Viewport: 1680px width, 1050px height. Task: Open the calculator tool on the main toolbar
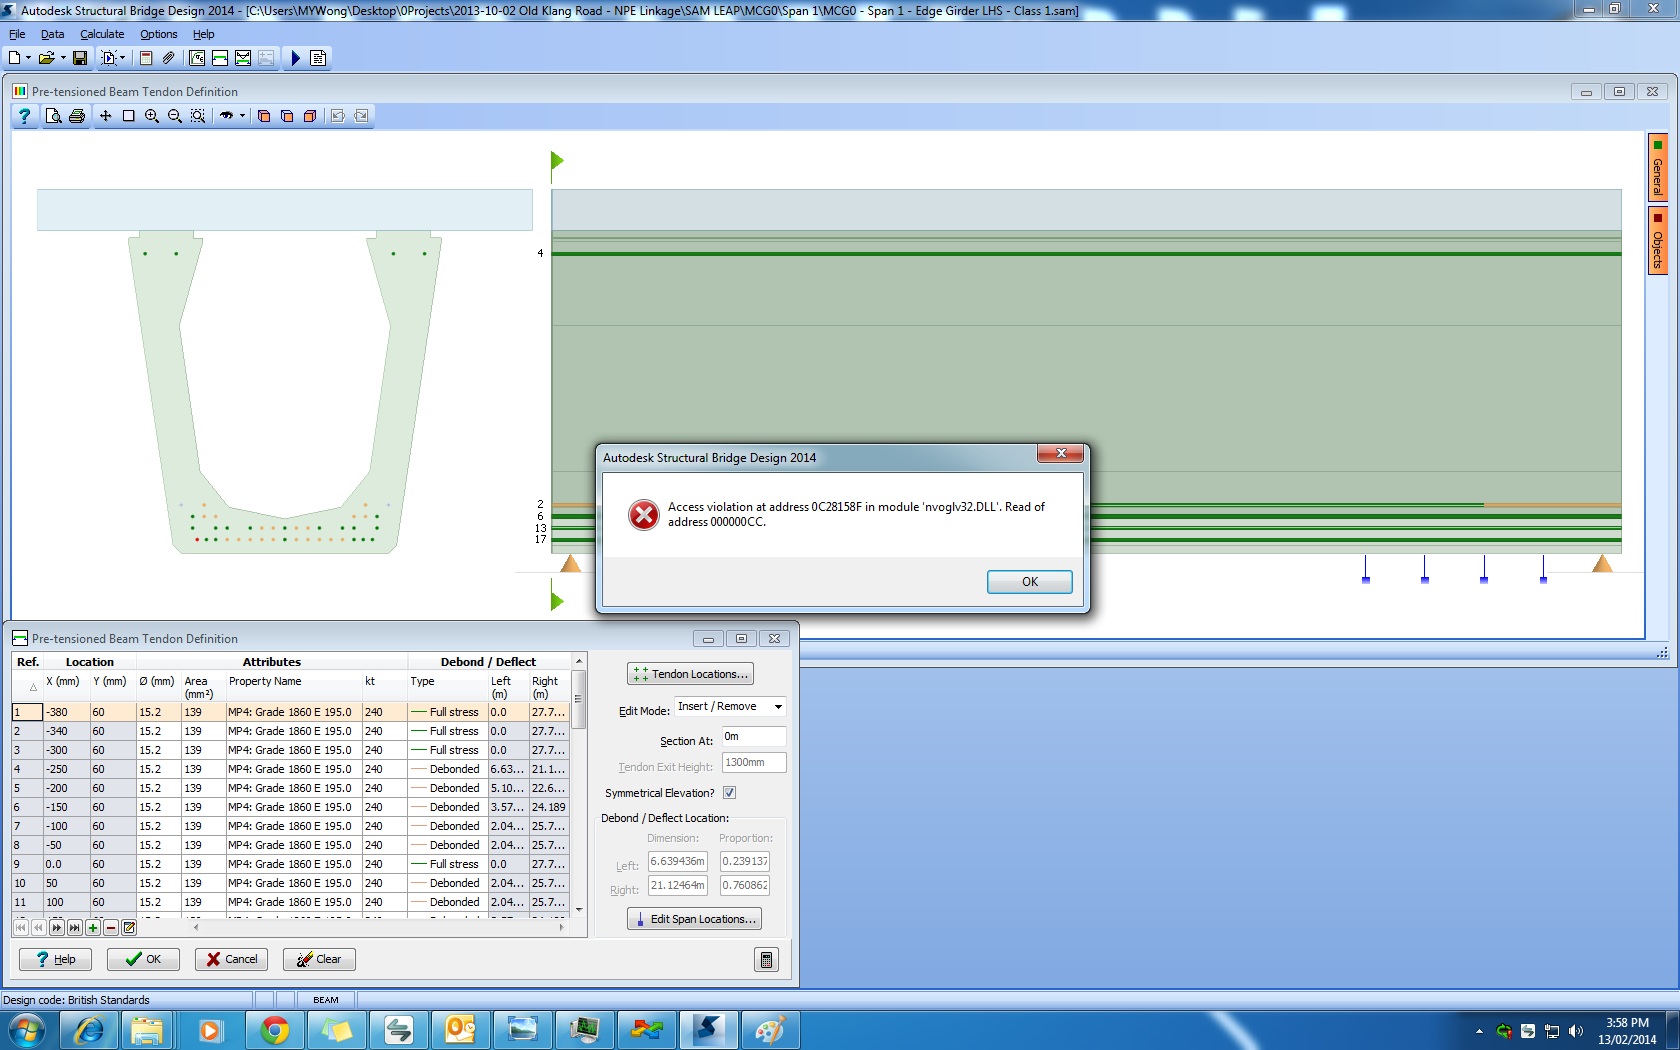click(144, 58)
